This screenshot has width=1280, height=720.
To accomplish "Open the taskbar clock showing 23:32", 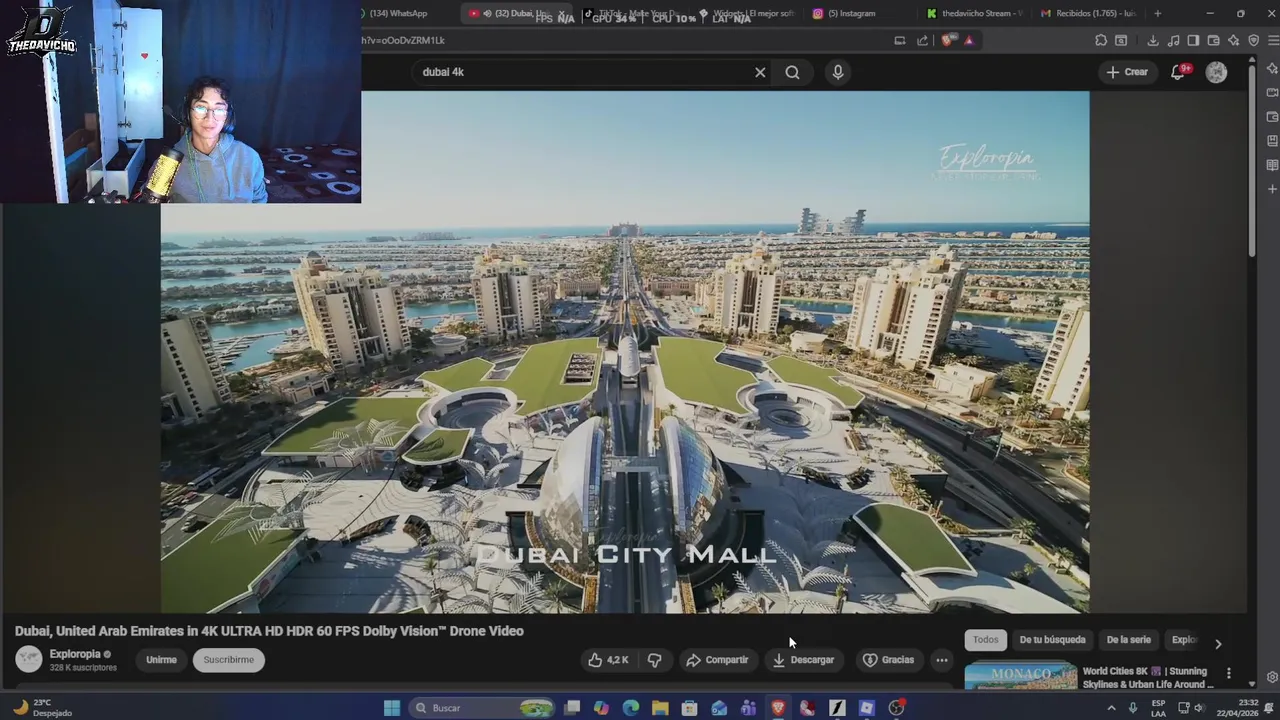I will [x=1236, y=708].
